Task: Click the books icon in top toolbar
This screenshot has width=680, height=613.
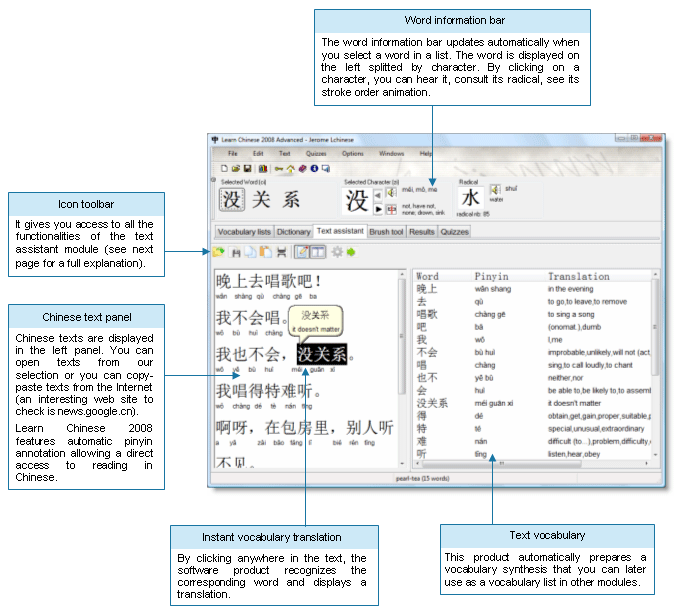Action: tap(263, 168)
